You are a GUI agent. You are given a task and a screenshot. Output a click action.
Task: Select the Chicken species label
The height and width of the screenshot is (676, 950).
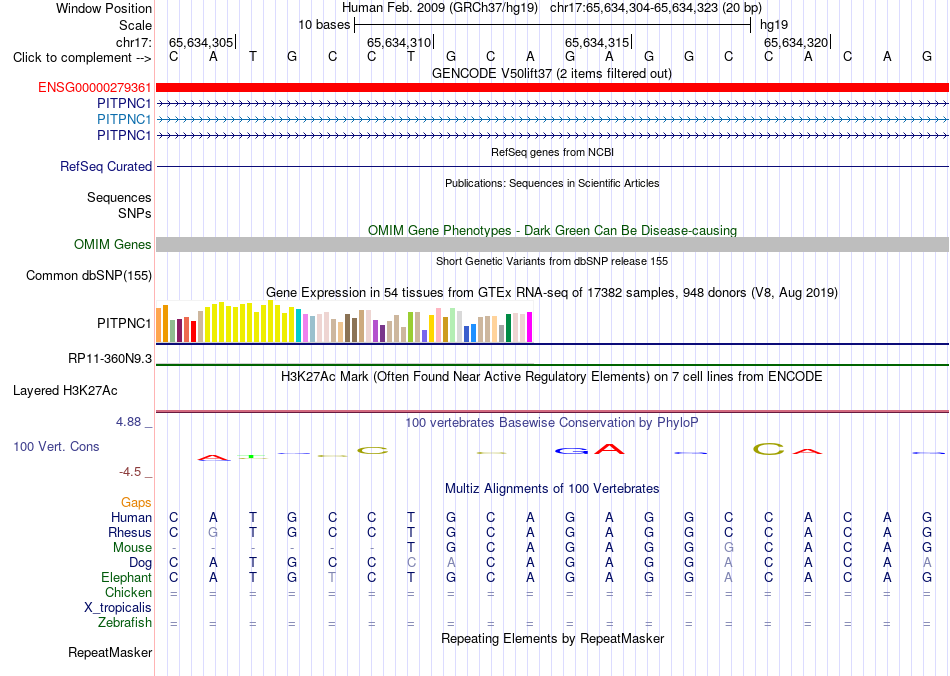pos(128,592)
